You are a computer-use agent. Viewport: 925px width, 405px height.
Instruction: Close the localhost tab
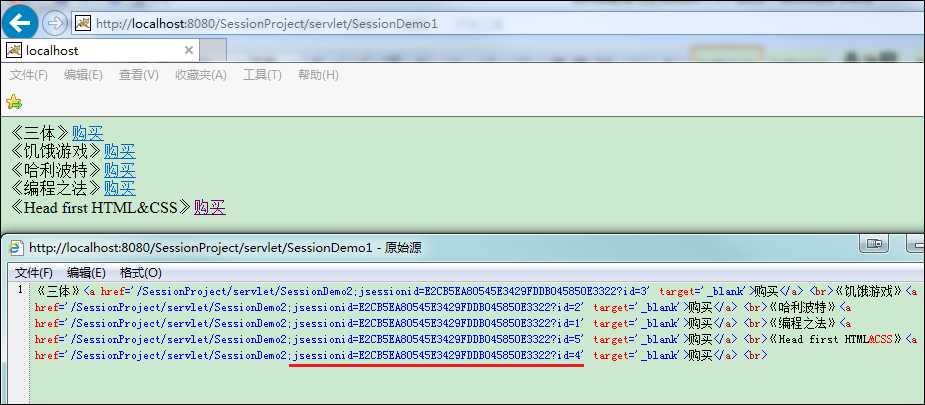[189, 50]
